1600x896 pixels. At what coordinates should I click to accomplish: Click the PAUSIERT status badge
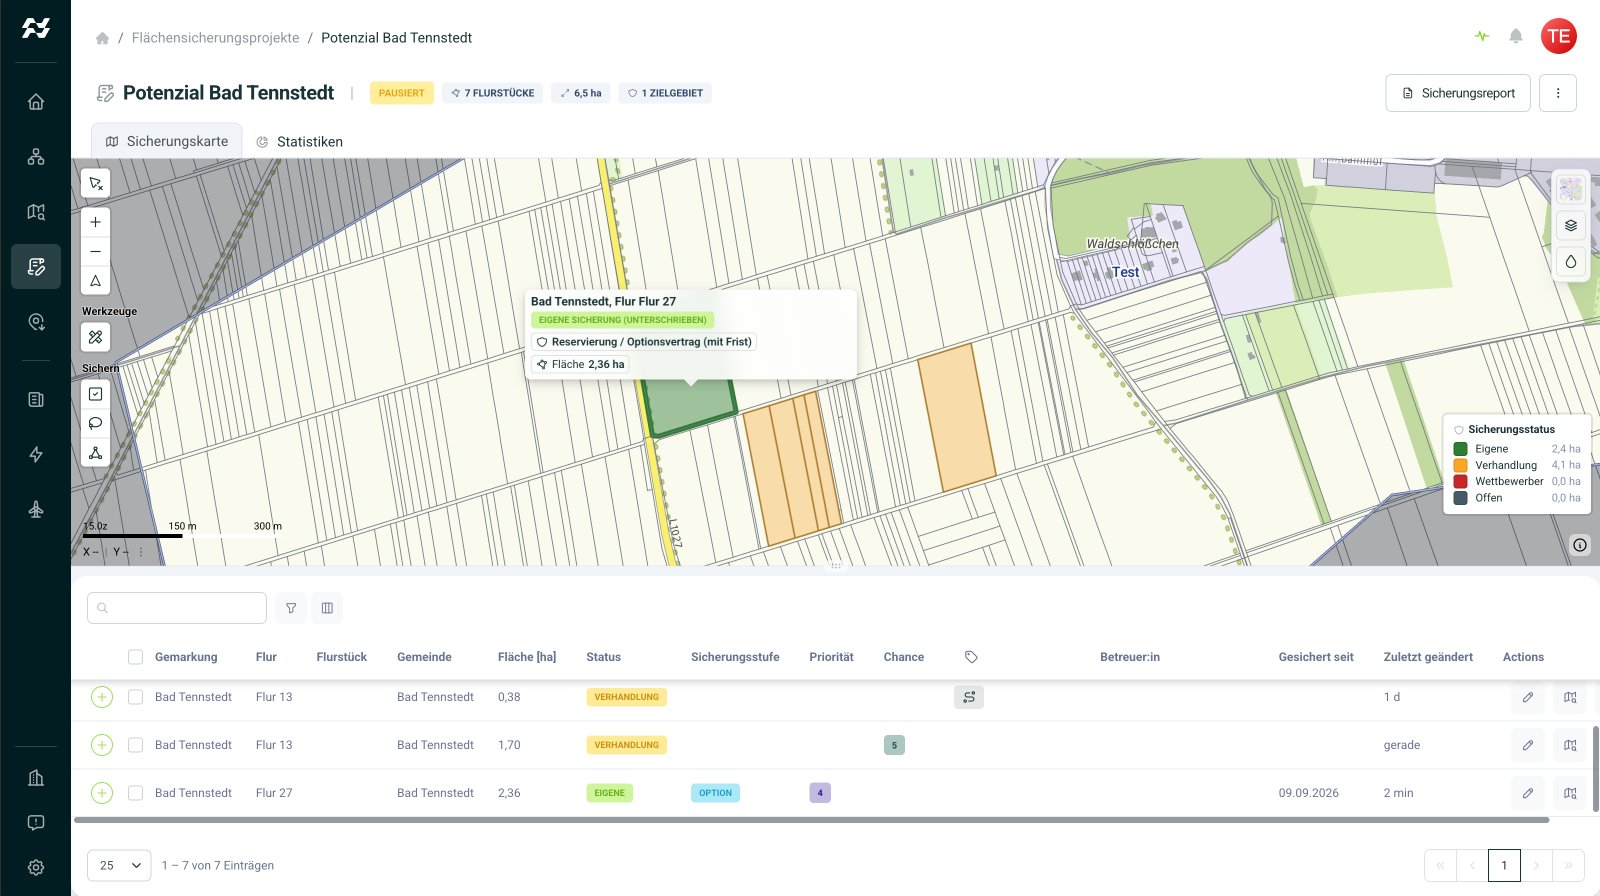tap(401, 93)
